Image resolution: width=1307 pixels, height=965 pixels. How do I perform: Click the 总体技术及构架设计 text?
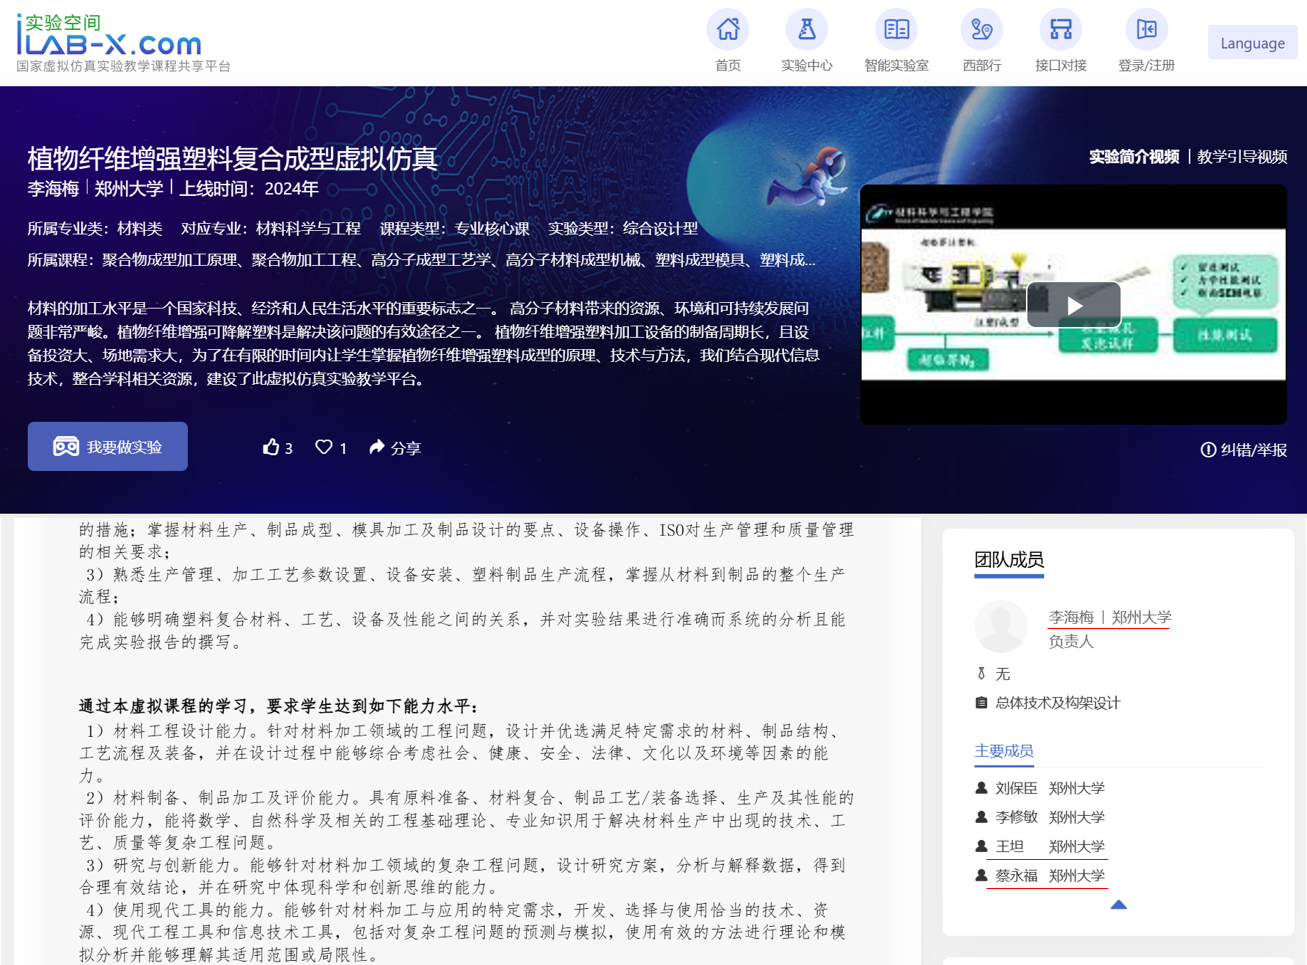(1057, 703)
